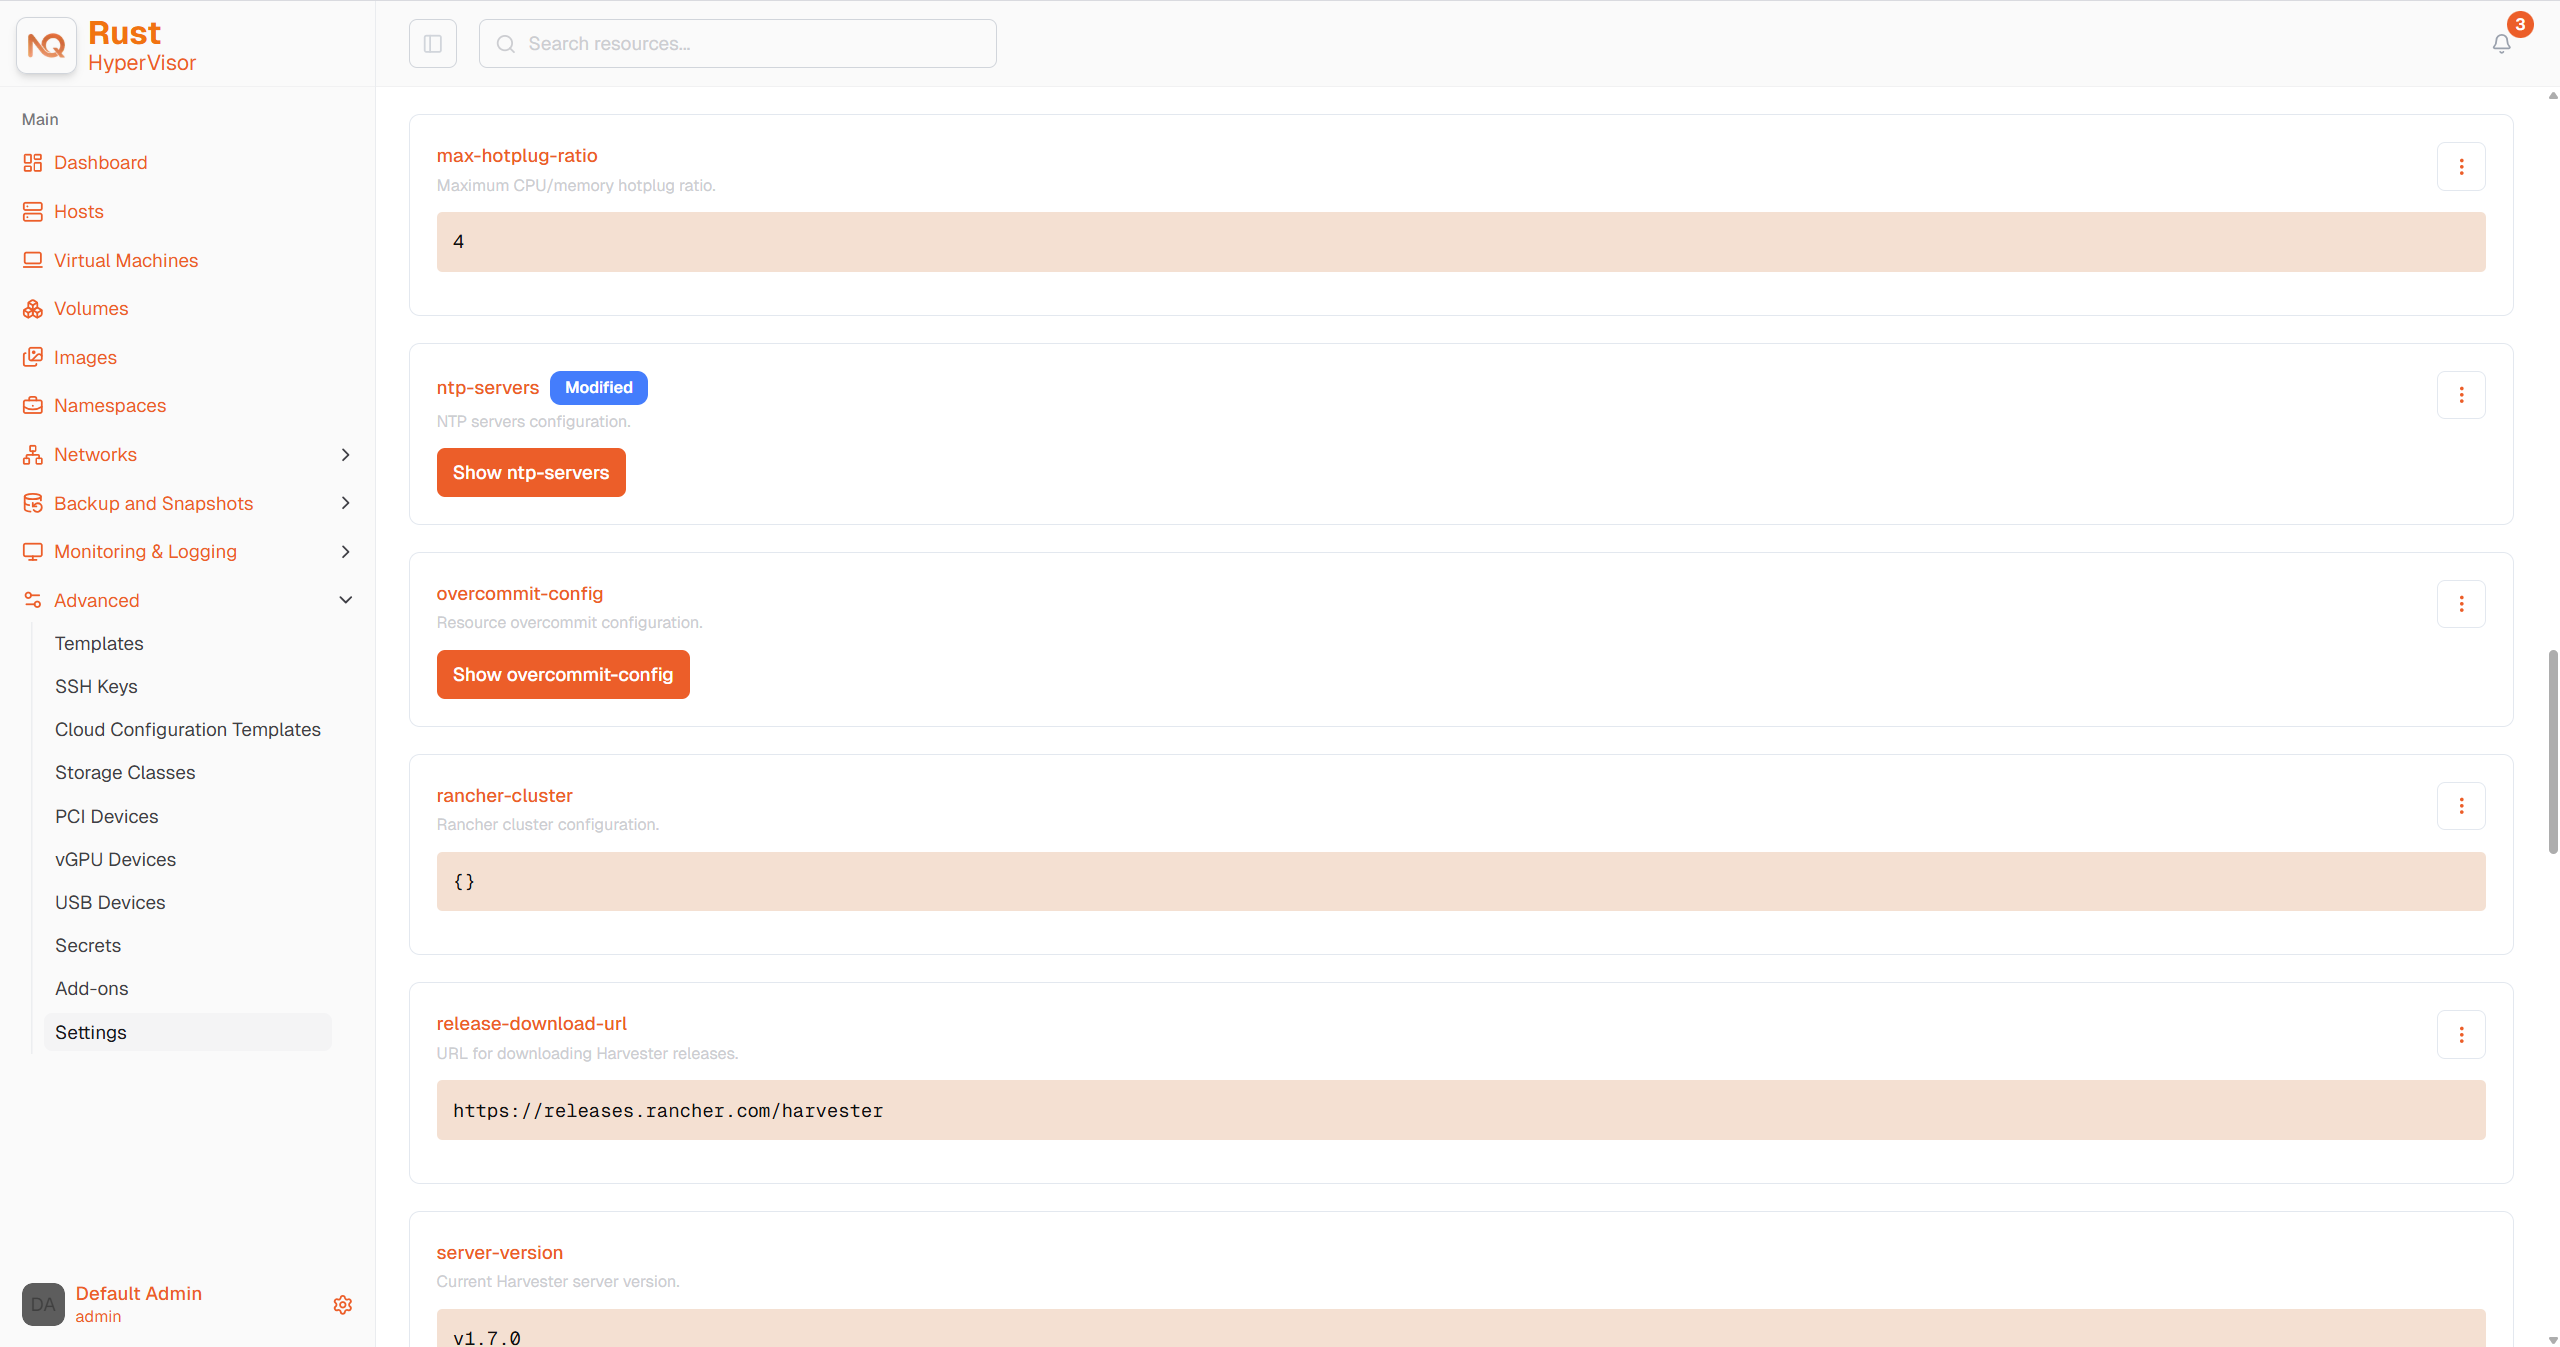The image size is (2560, 1347).
Task: Open actions menu for rancher-cluster
Action: point(2461,806)
